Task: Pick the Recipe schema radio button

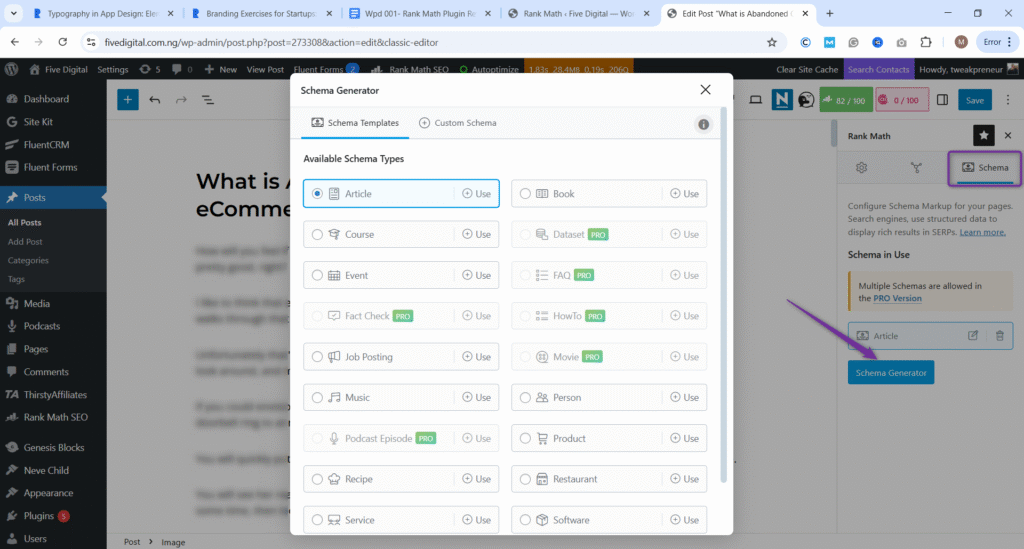Action: pos(317,478)
